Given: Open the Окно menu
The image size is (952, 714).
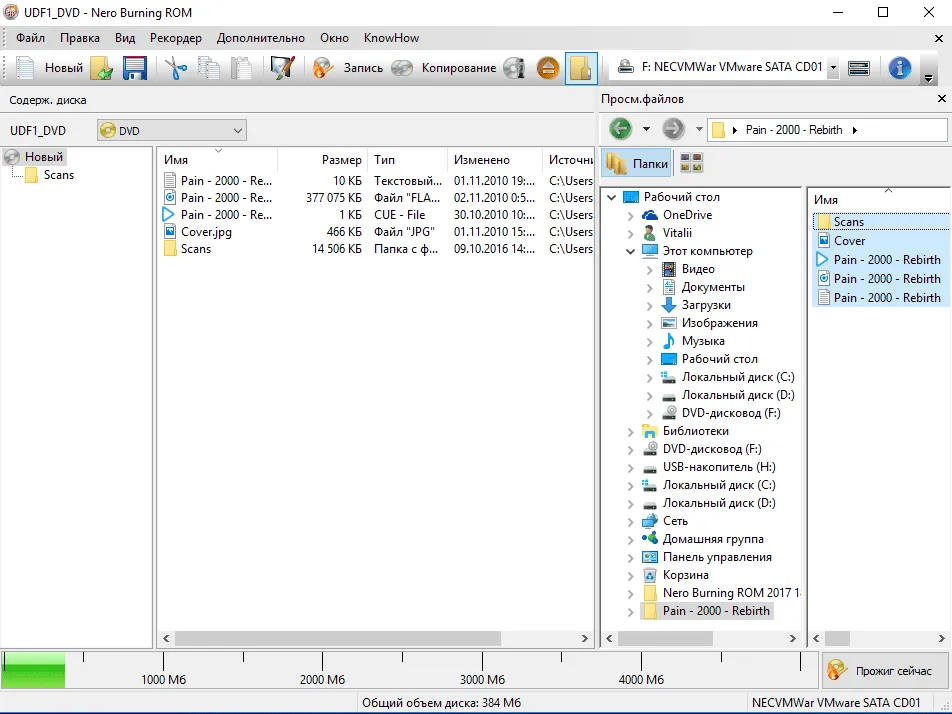Looking at the screenshot, I should 335,38.
